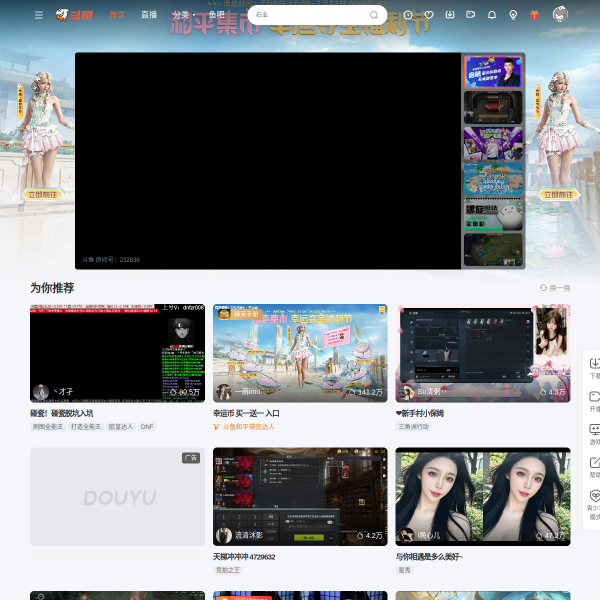This screenshot has width=600, height=600.
Task: Click the 帮助 edit icon in sidebar
Action: pyautogui.click(x=594, y=462)
